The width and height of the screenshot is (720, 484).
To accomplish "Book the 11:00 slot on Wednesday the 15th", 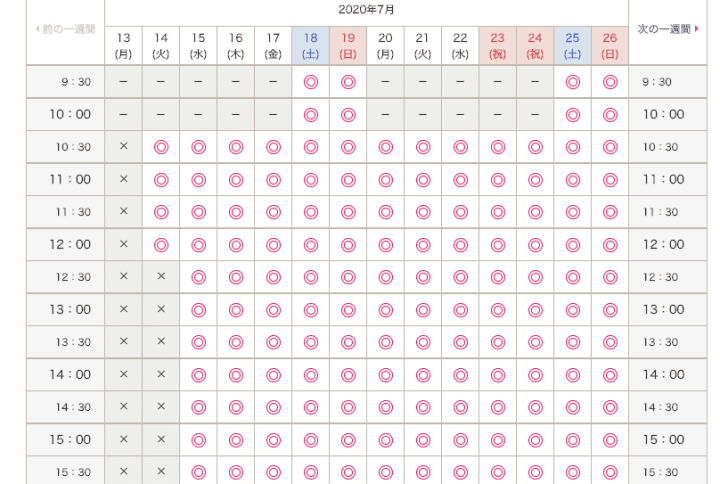I will click(x=198, y=179).
